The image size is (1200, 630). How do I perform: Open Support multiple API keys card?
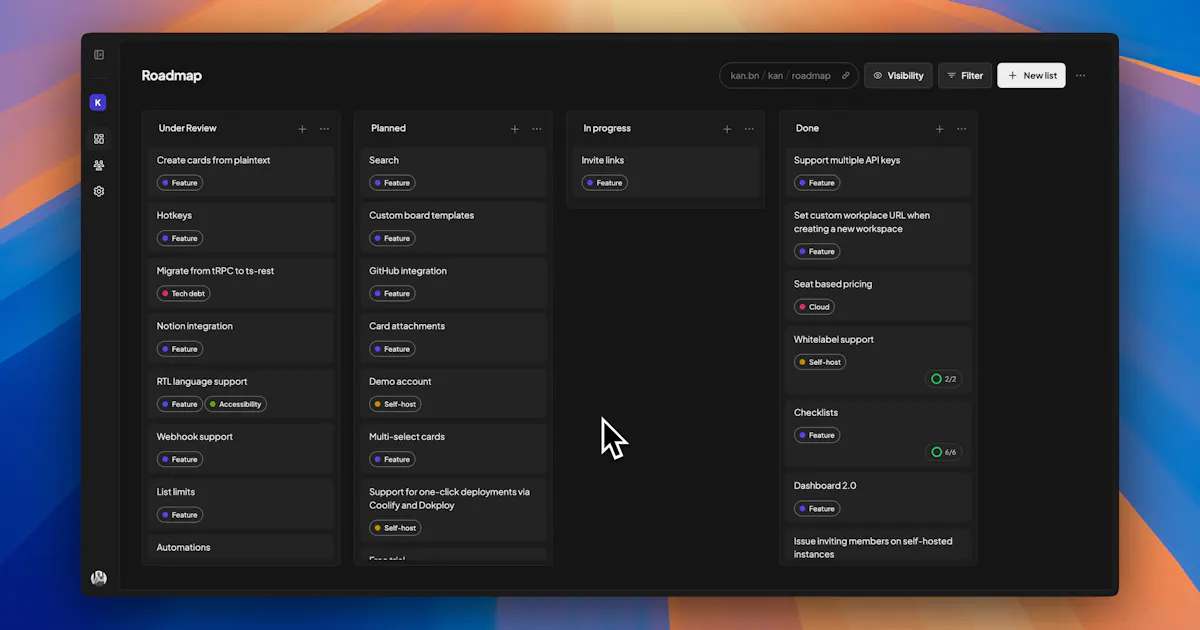point(878,172)
